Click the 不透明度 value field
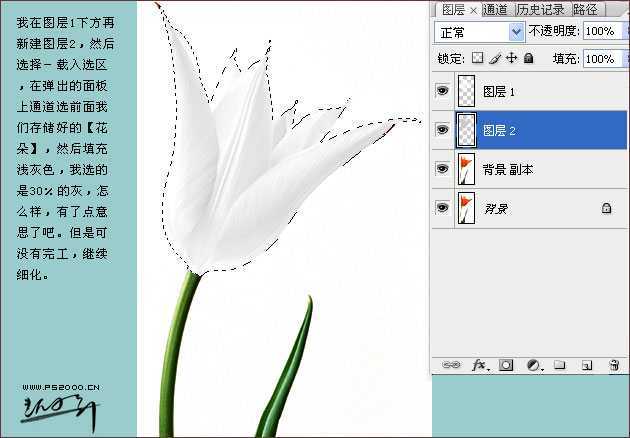 (x=602, y=31)
